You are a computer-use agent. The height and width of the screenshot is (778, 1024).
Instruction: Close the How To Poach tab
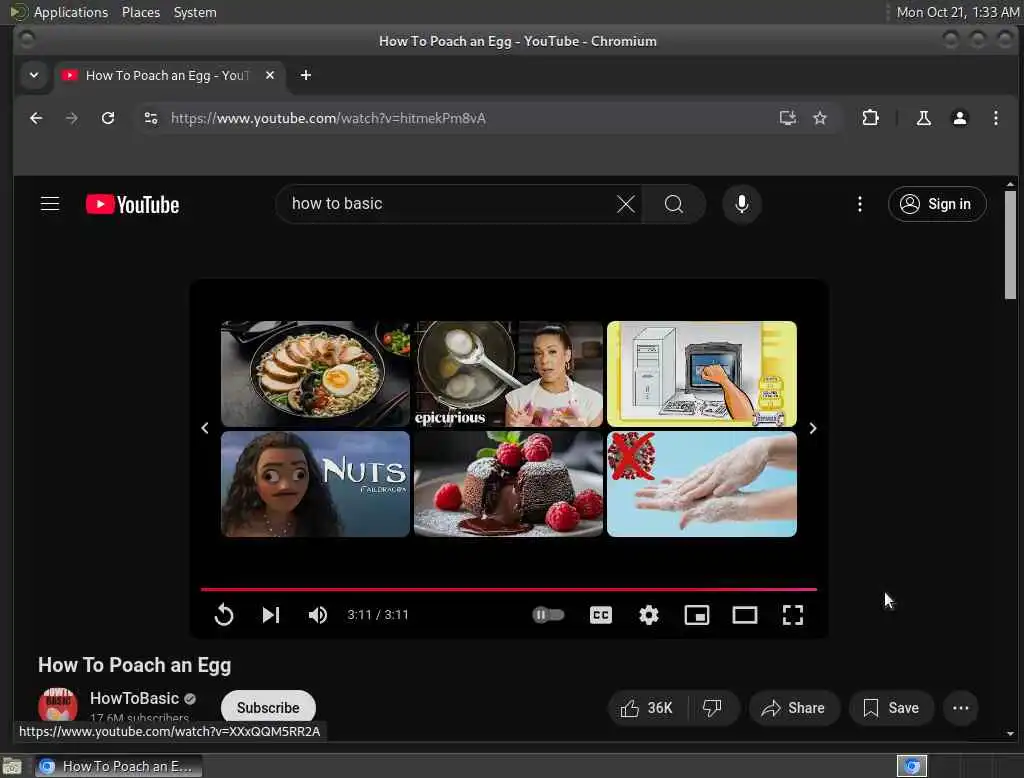[x=270, y=75]
